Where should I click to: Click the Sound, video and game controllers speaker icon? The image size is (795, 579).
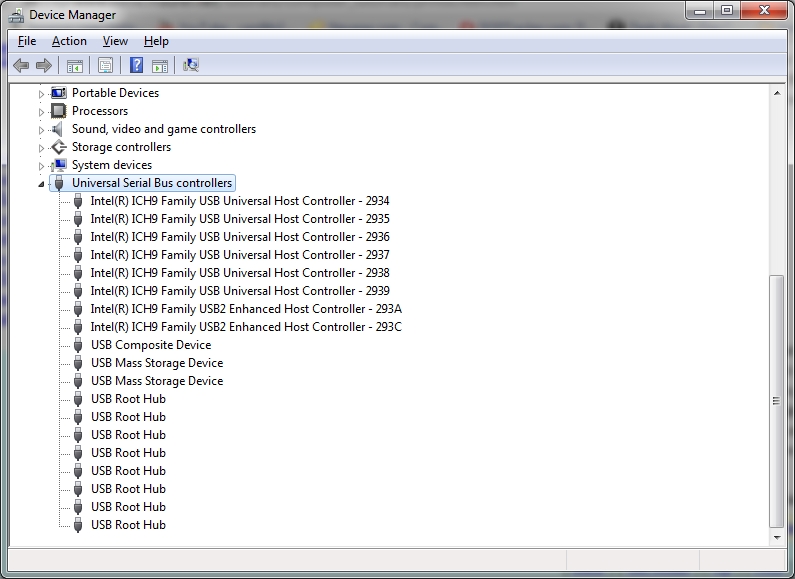[x=57, y=129]
